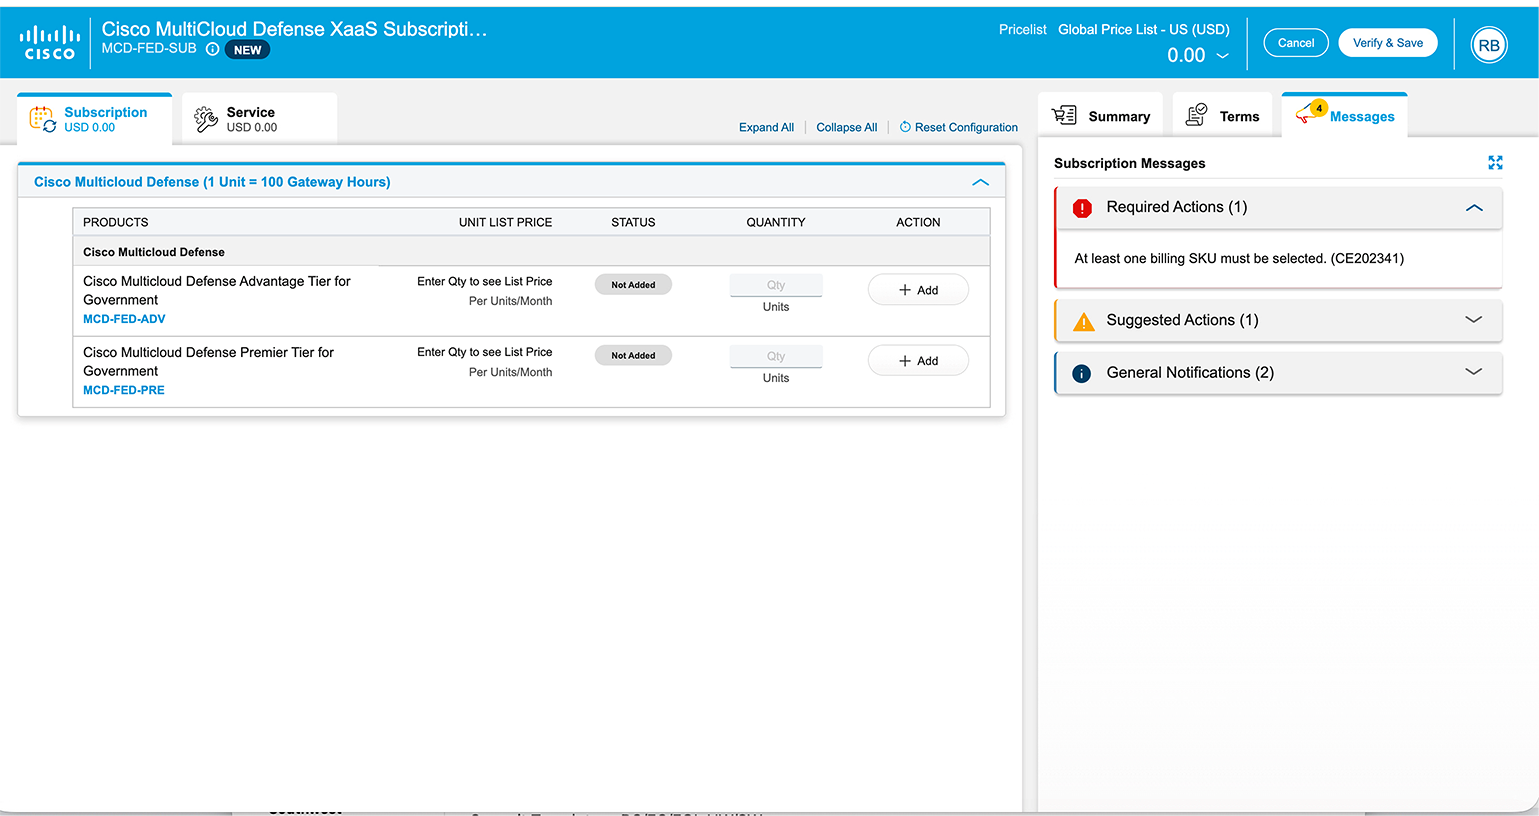The image size is (1539, 816).
Task: Expand the Subscription Messages panel fullscreen
Action: [x=1495, y=163]
